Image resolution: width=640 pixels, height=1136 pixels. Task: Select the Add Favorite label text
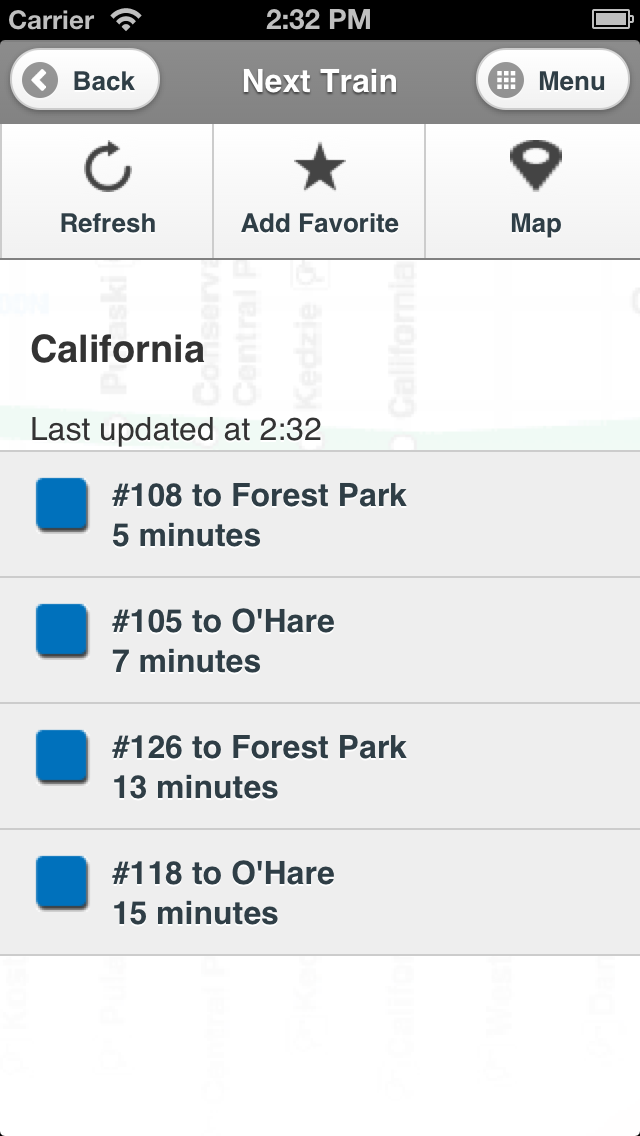(x=319, y=223)
